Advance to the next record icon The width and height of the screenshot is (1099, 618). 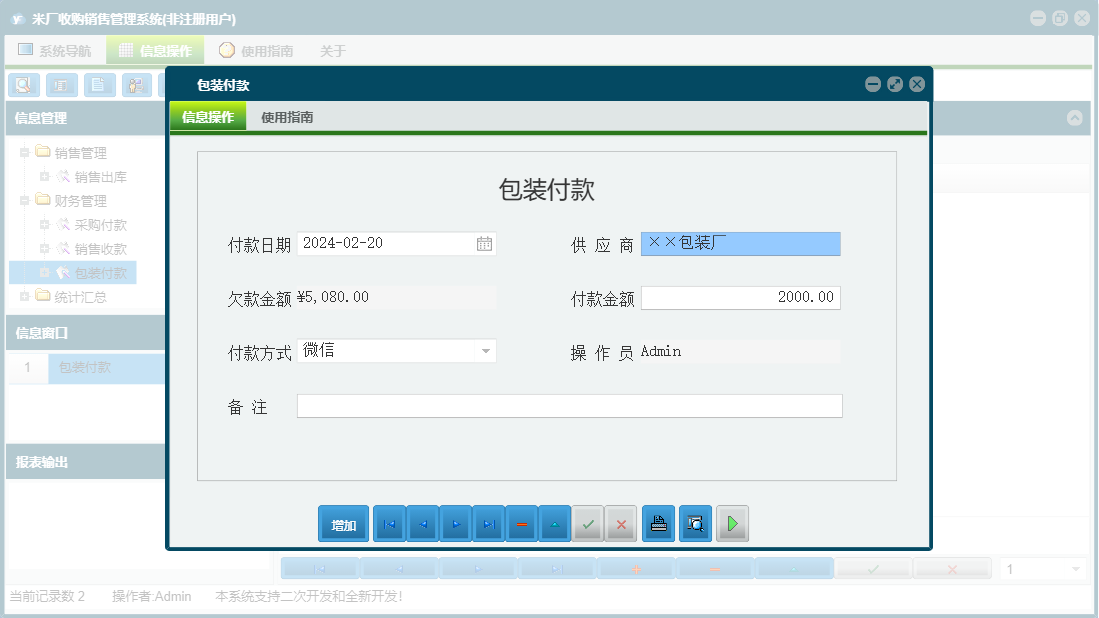455,523
